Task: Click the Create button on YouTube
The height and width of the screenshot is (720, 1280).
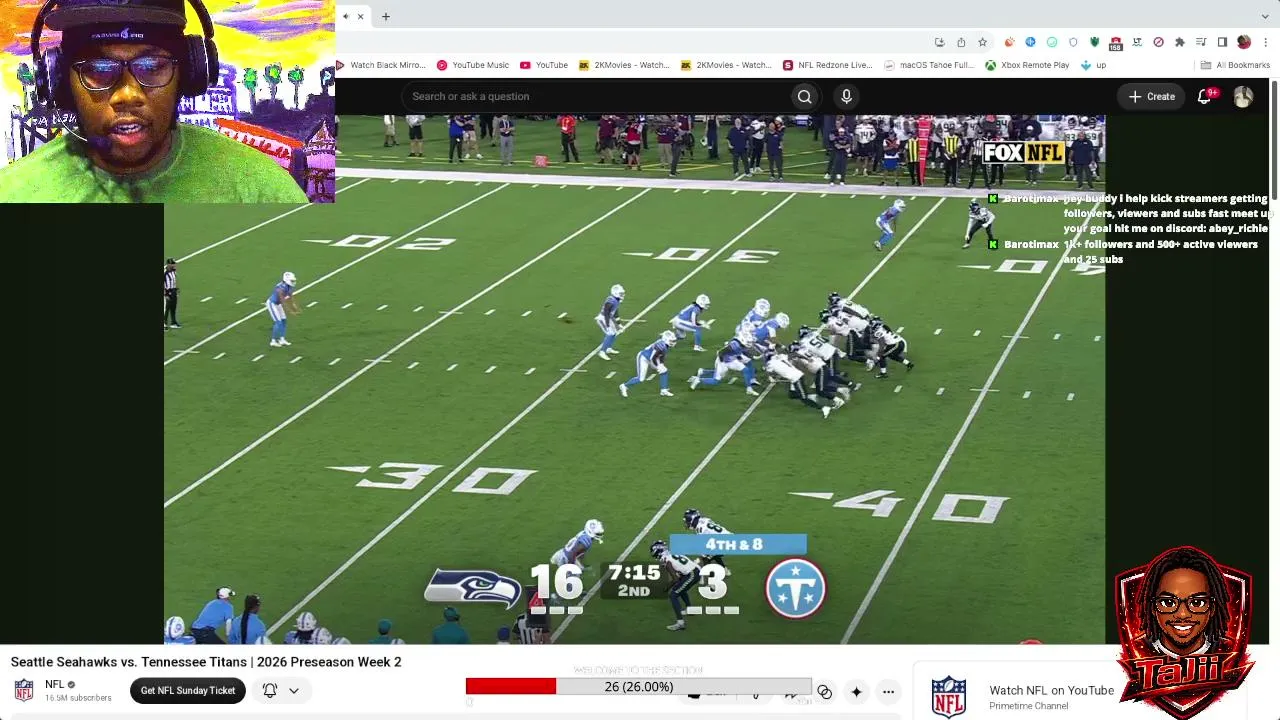Action: tap(1151, 96)
